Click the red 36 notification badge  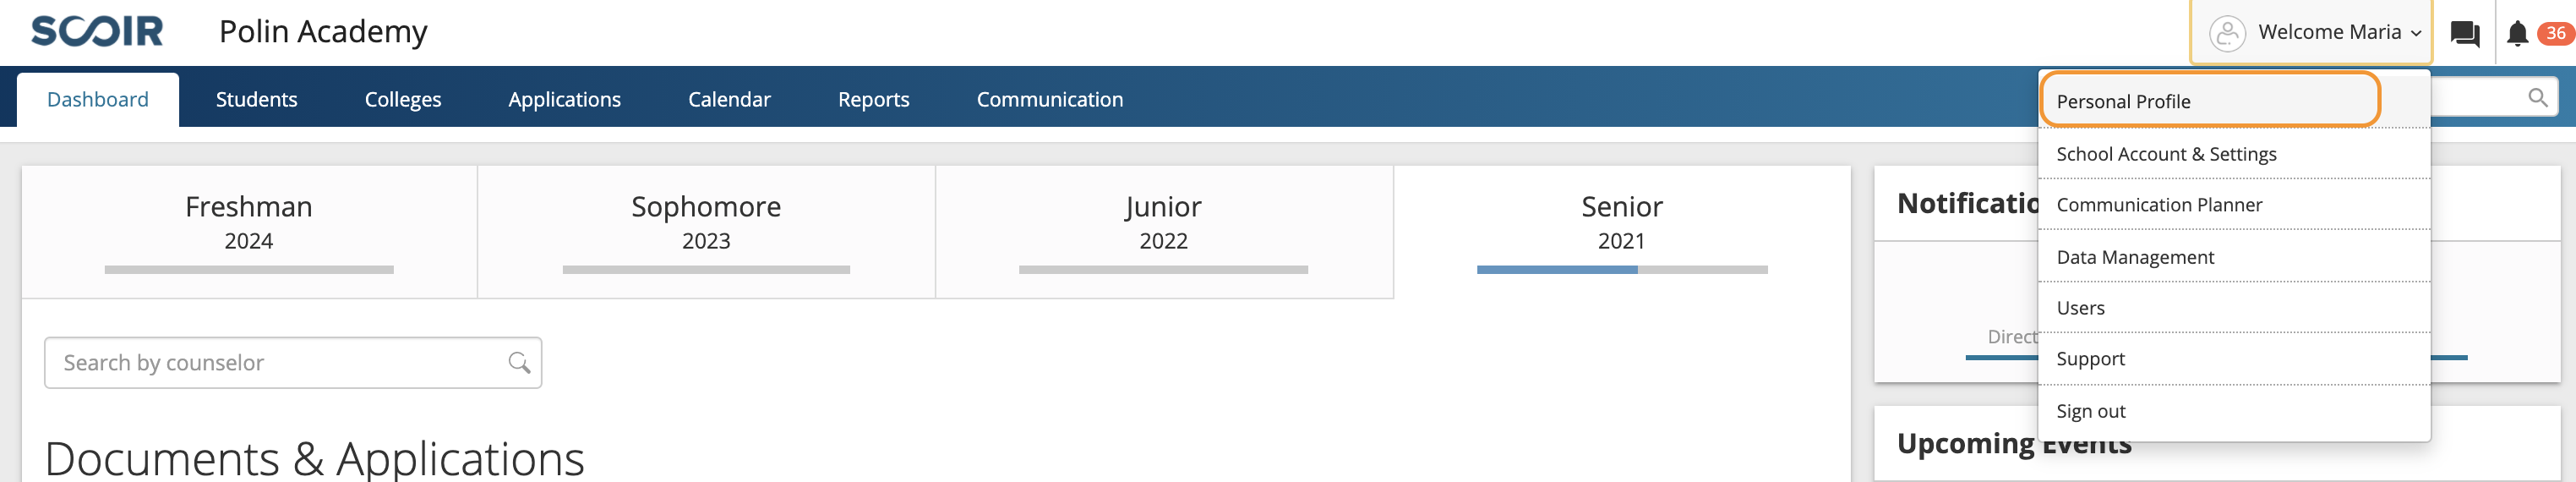click(x=2555, y=33)
